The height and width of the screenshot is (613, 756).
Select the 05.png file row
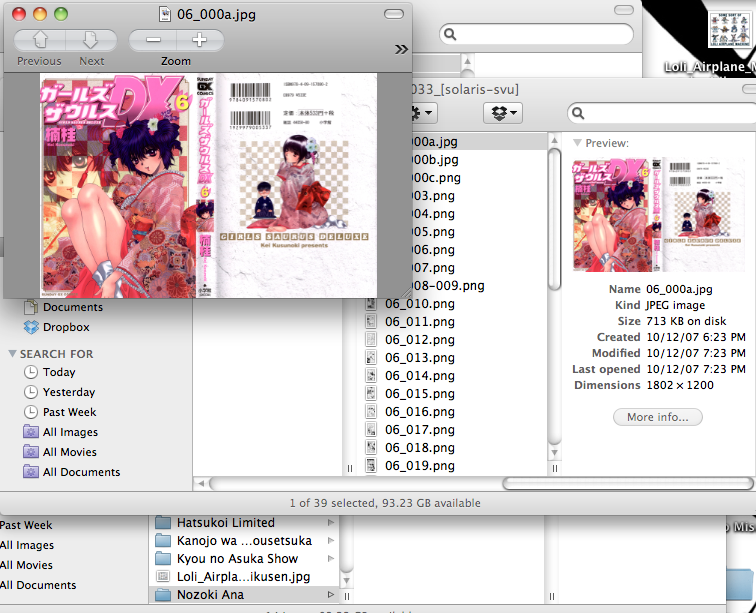[x=479, y=232]
